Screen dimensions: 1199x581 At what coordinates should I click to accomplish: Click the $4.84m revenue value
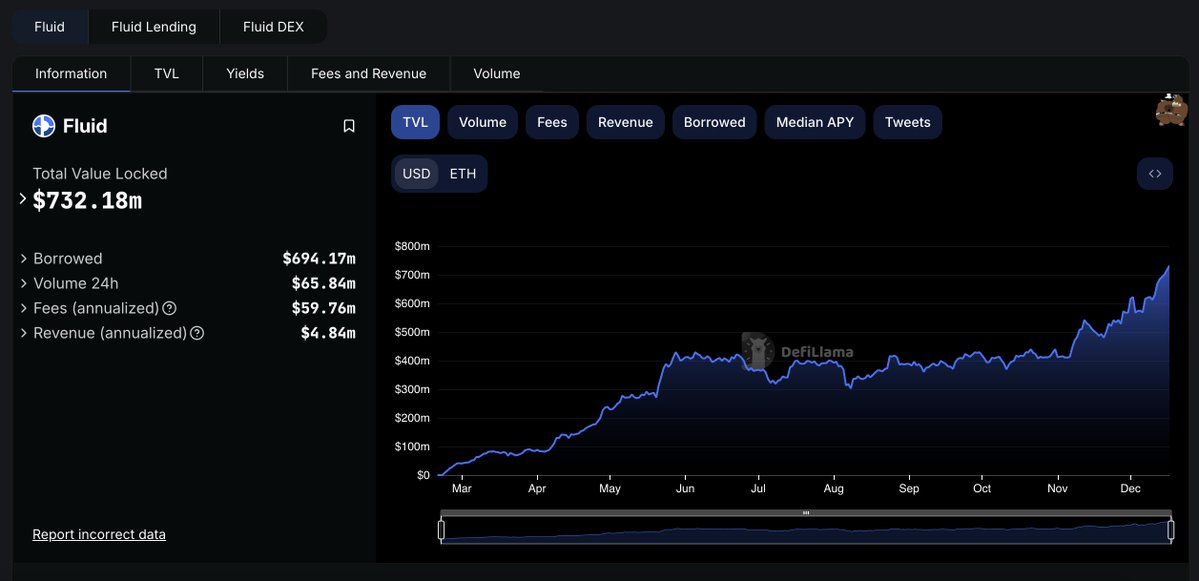tap(328, 333)
